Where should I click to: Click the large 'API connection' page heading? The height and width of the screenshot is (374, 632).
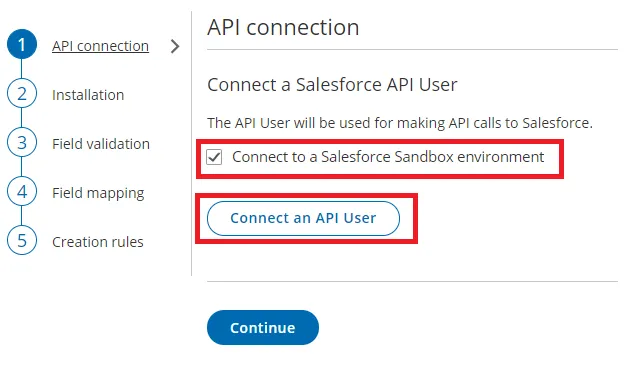click(283, 28)
